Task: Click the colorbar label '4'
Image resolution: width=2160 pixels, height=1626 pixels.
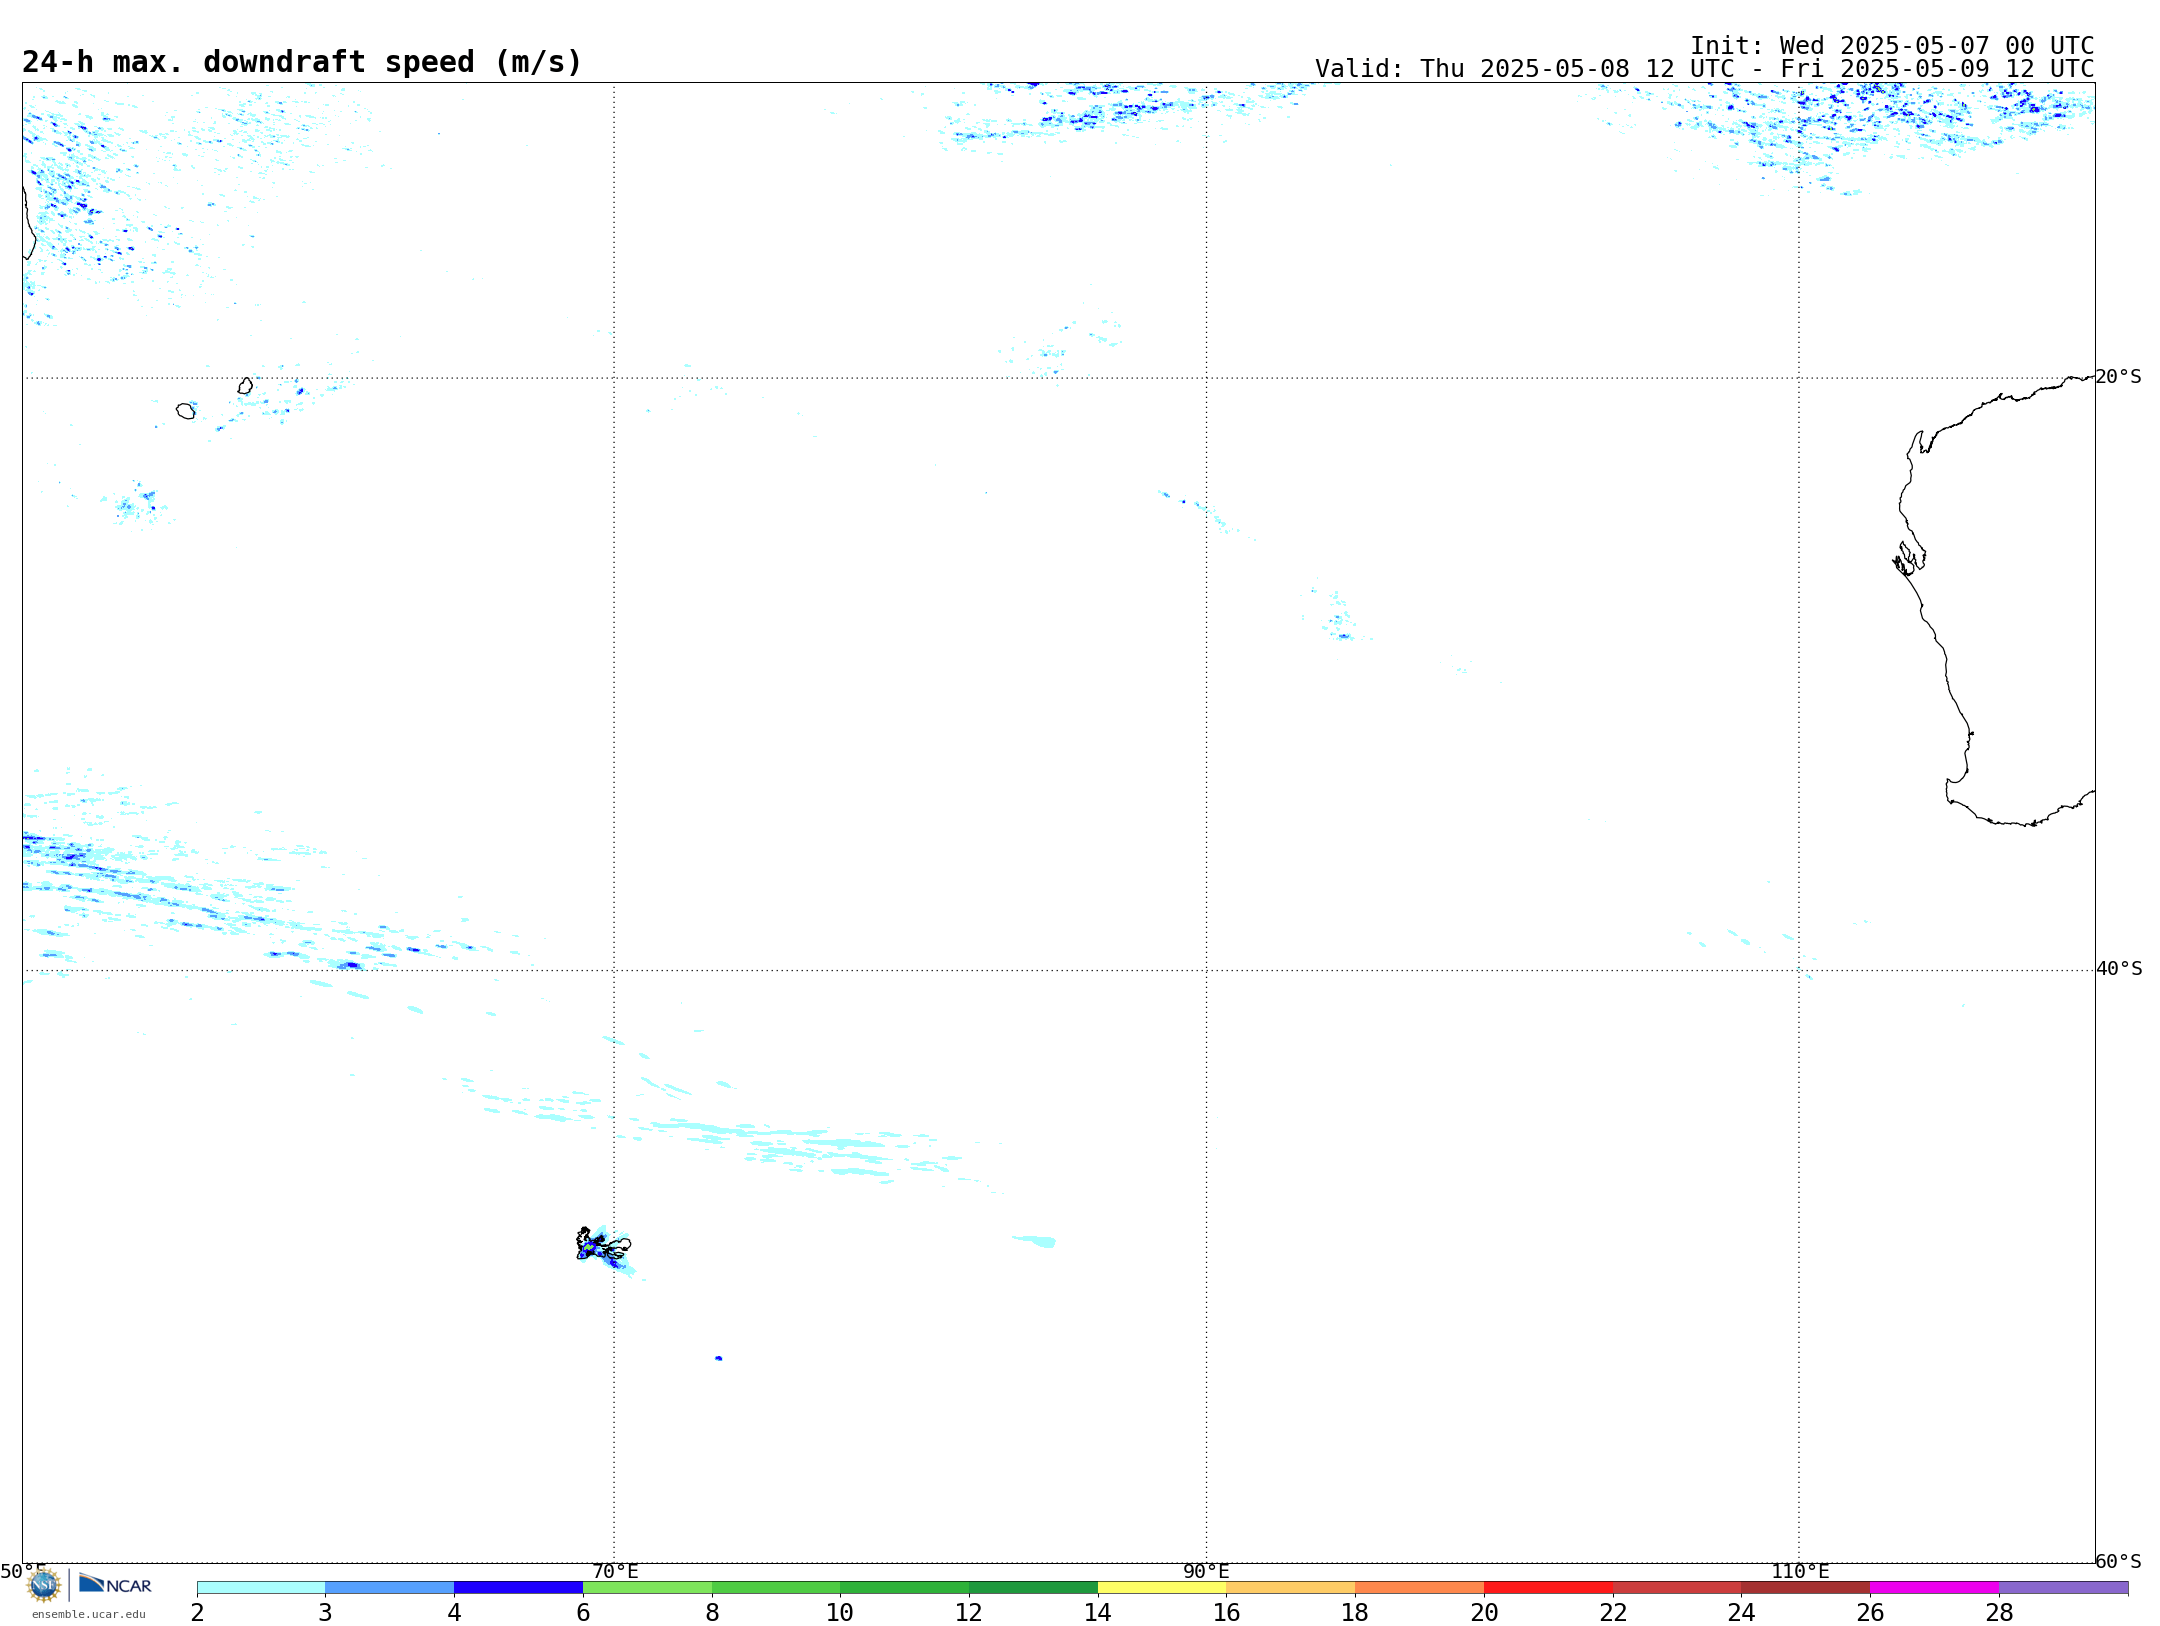Action: pos(454,1613)
